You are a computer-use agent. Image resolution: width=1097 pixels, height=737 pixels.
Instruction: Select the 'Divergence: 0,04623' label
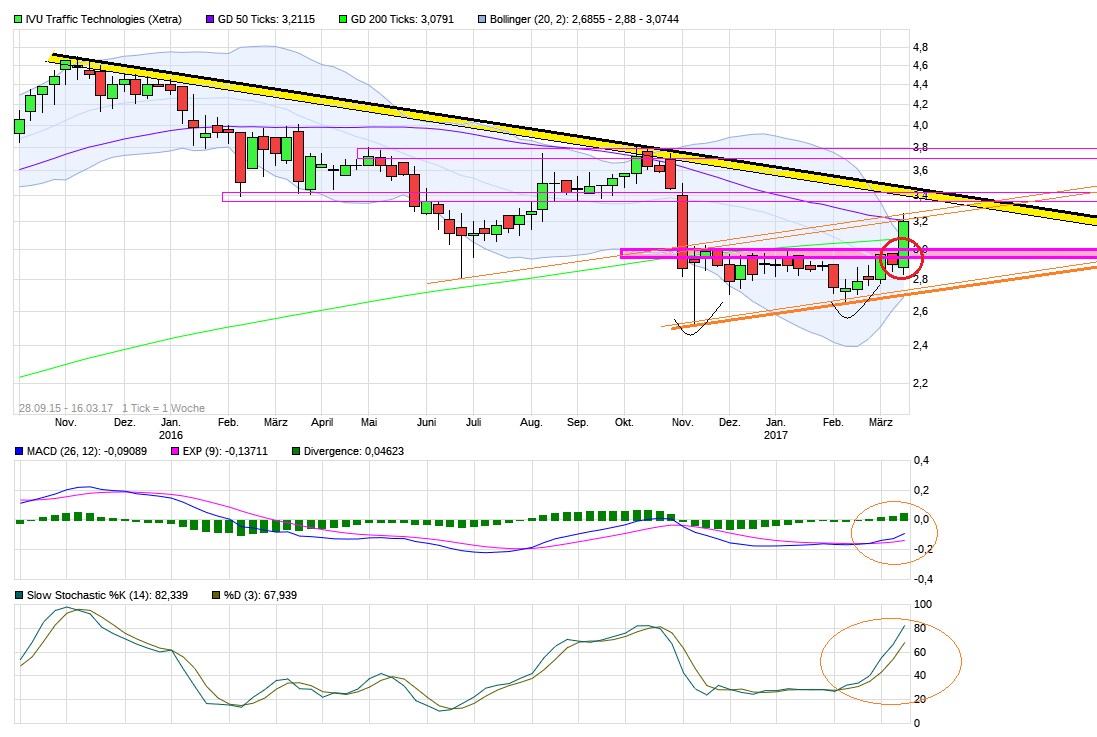(354, 451)
